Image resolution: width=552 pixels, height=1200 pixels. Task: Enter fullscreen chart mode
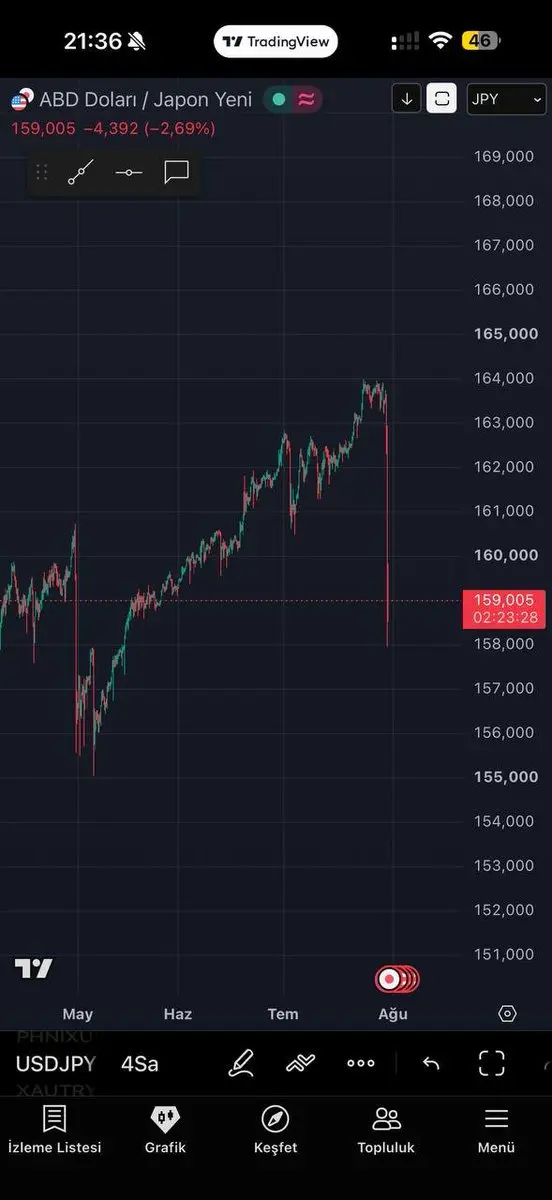[491, 1063]
